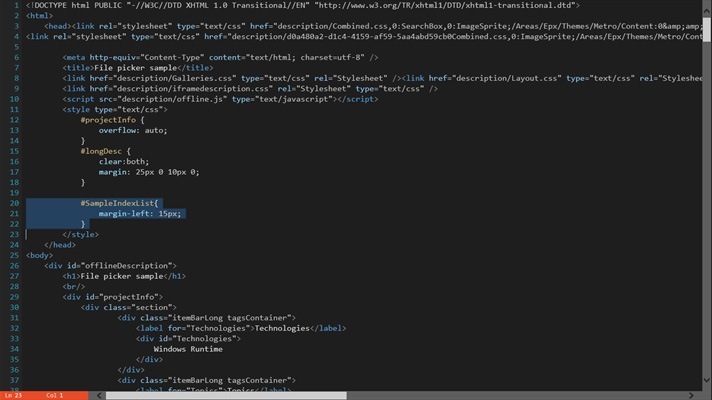
Task: Click the '<h1>File picker sample</h1>' line
Action: coord(124,276)
